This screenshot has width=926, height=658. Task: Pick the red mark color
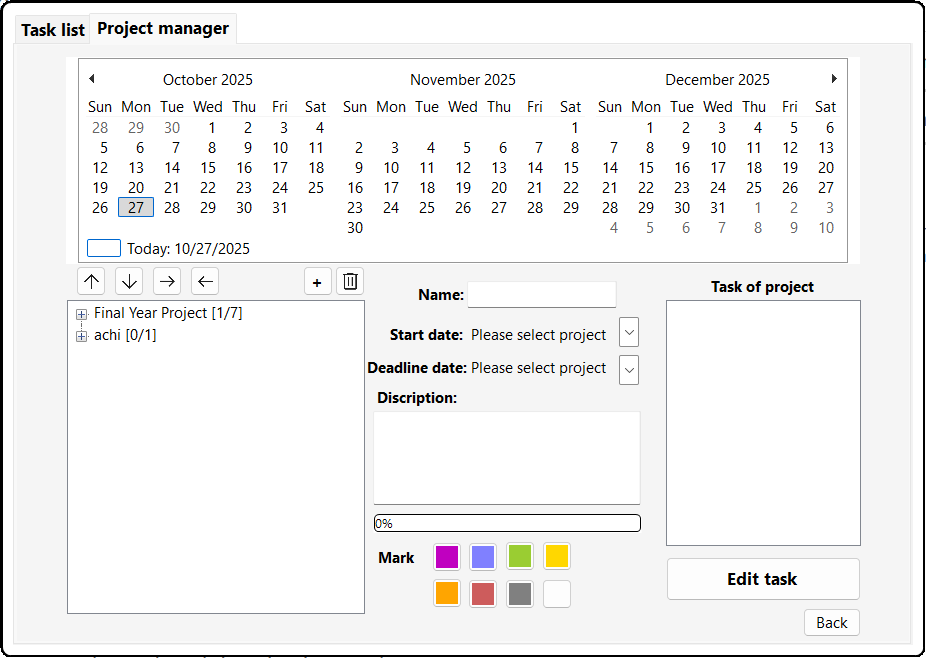(x=483, y=594)
